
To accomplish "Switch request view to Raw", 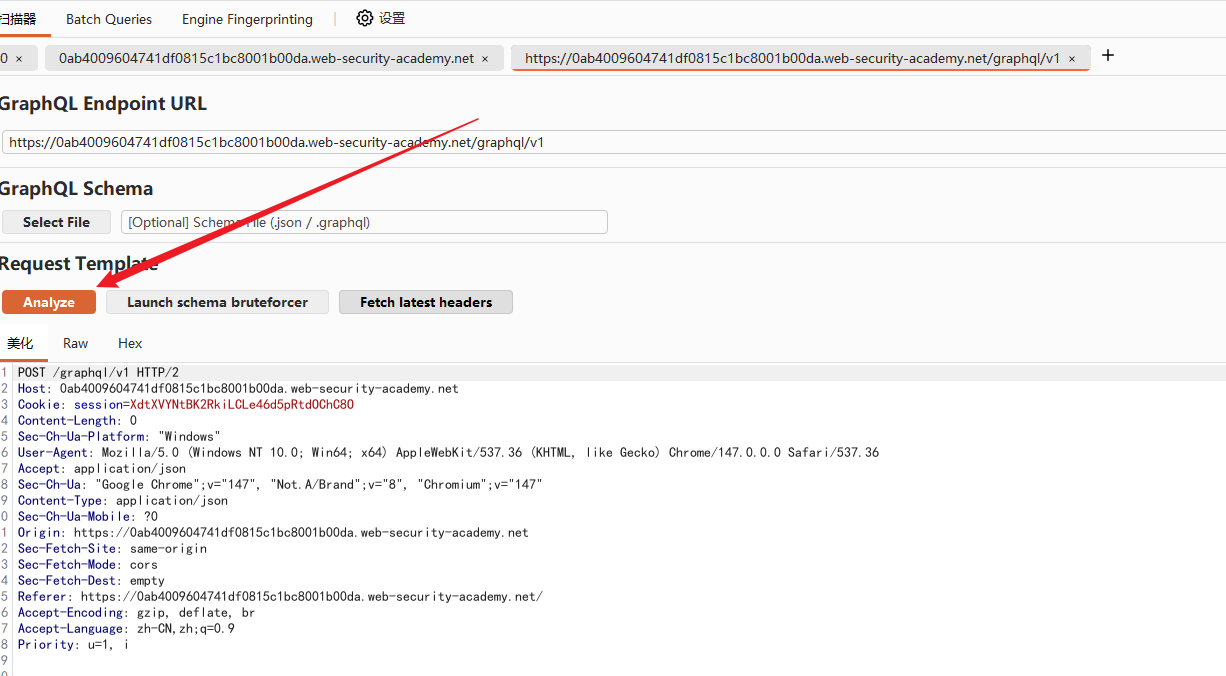I will point(76,343).
